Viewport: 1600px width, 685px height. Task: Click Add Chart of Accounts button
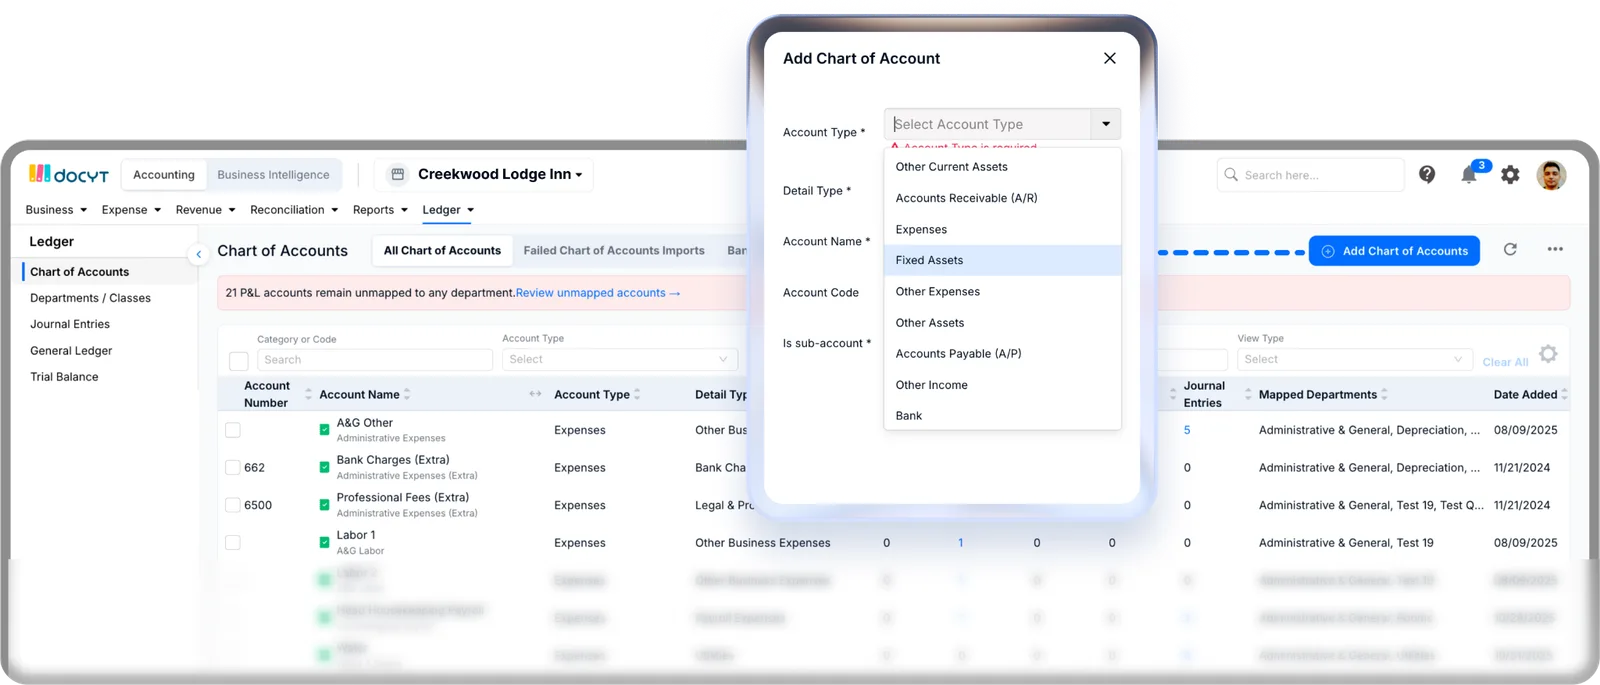(x=1394, y=251)
